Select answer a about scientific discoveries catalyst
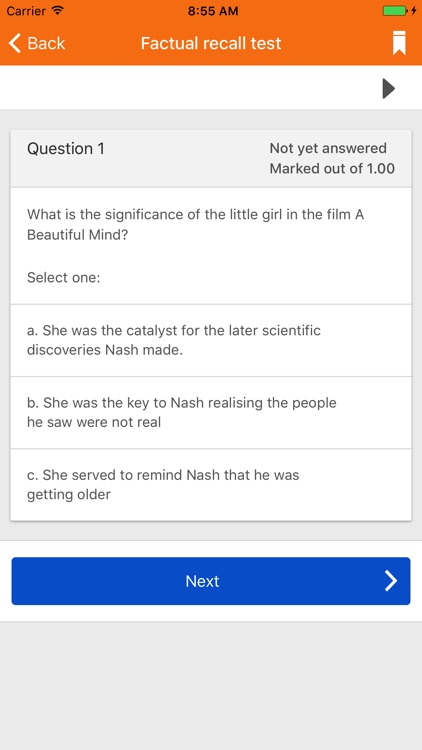This screenshot has height=750, width=422. (x=211, y=340)
